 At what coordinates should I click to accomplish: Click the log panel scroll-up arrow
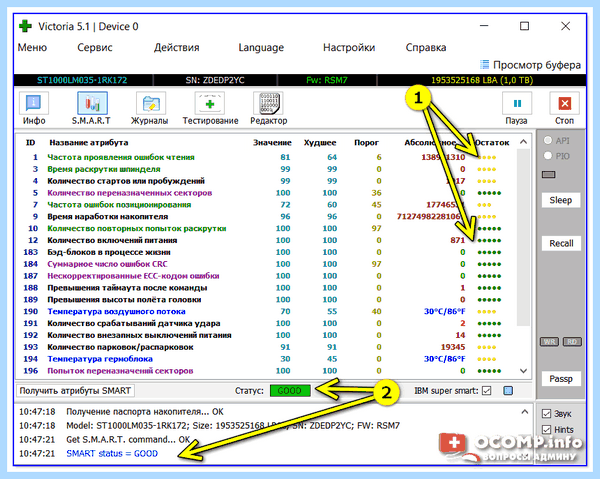(524, 412)
